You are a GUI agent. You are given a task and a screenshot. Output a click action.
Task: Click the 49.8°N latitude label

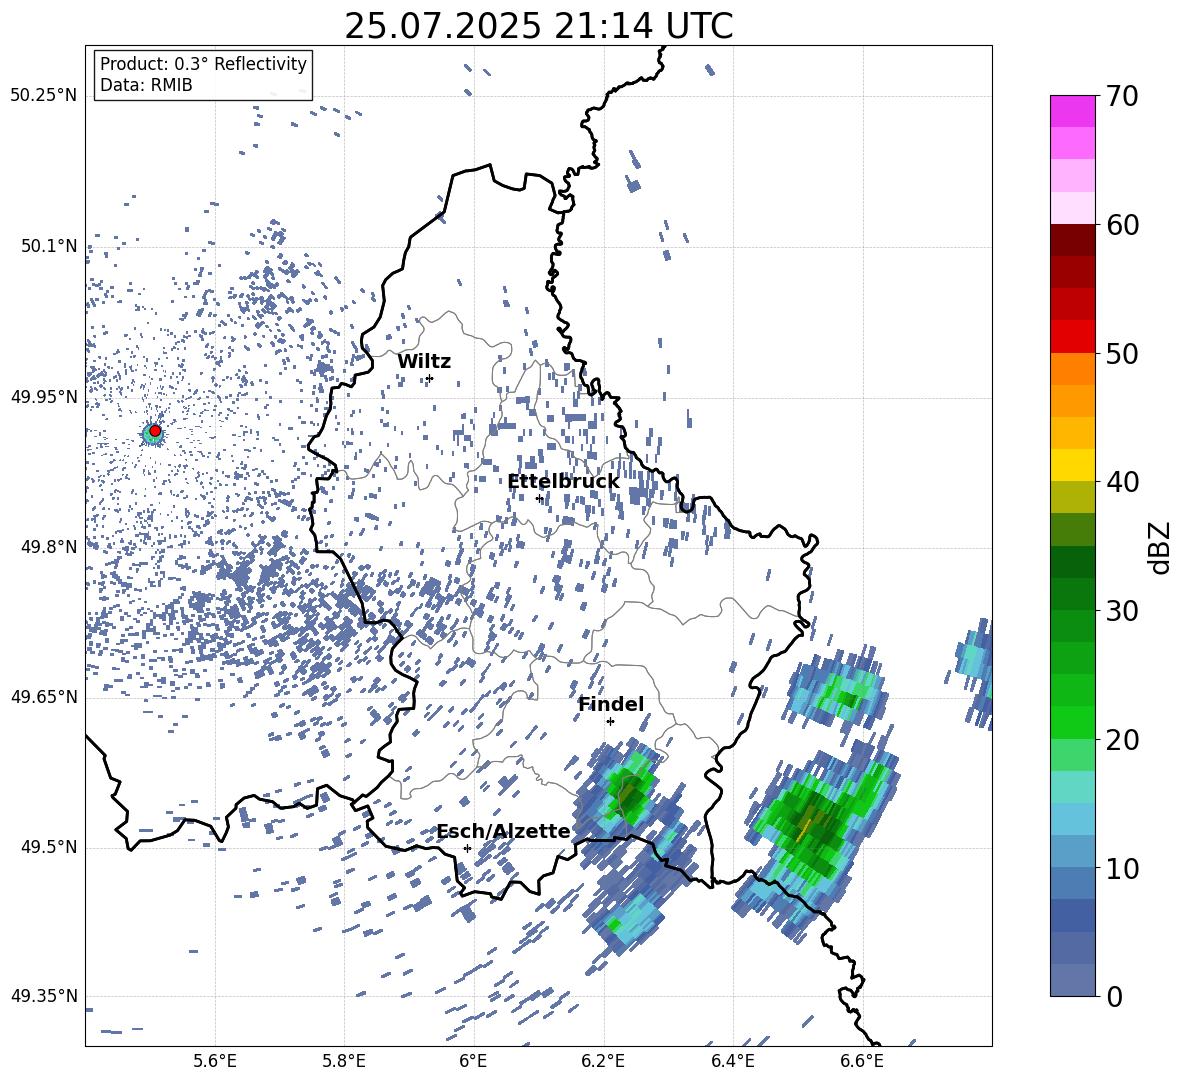coord(50,547)
